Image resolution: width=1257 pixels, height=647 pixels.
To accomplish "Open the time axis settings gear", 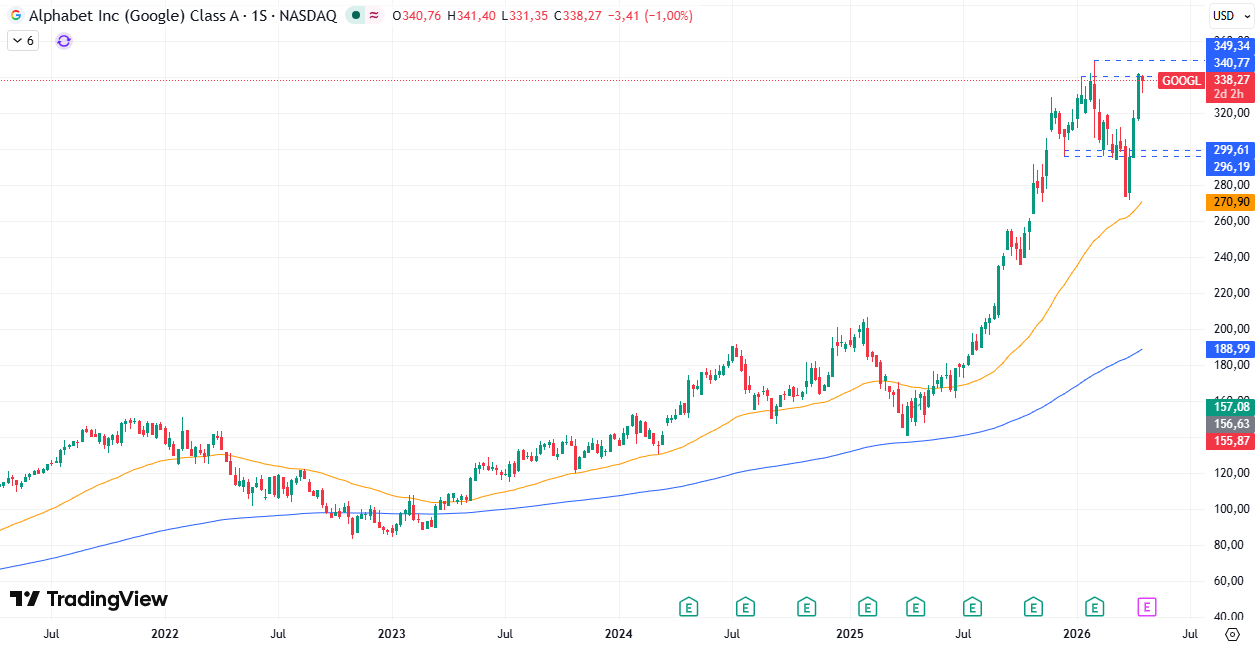I will pos(1232,634).
